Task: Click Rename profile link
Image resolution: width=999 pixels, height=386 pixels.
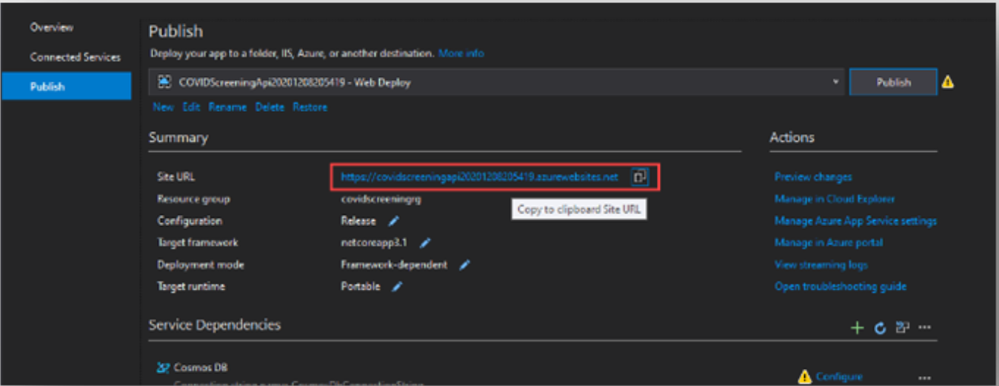Action: click(227, 107)
